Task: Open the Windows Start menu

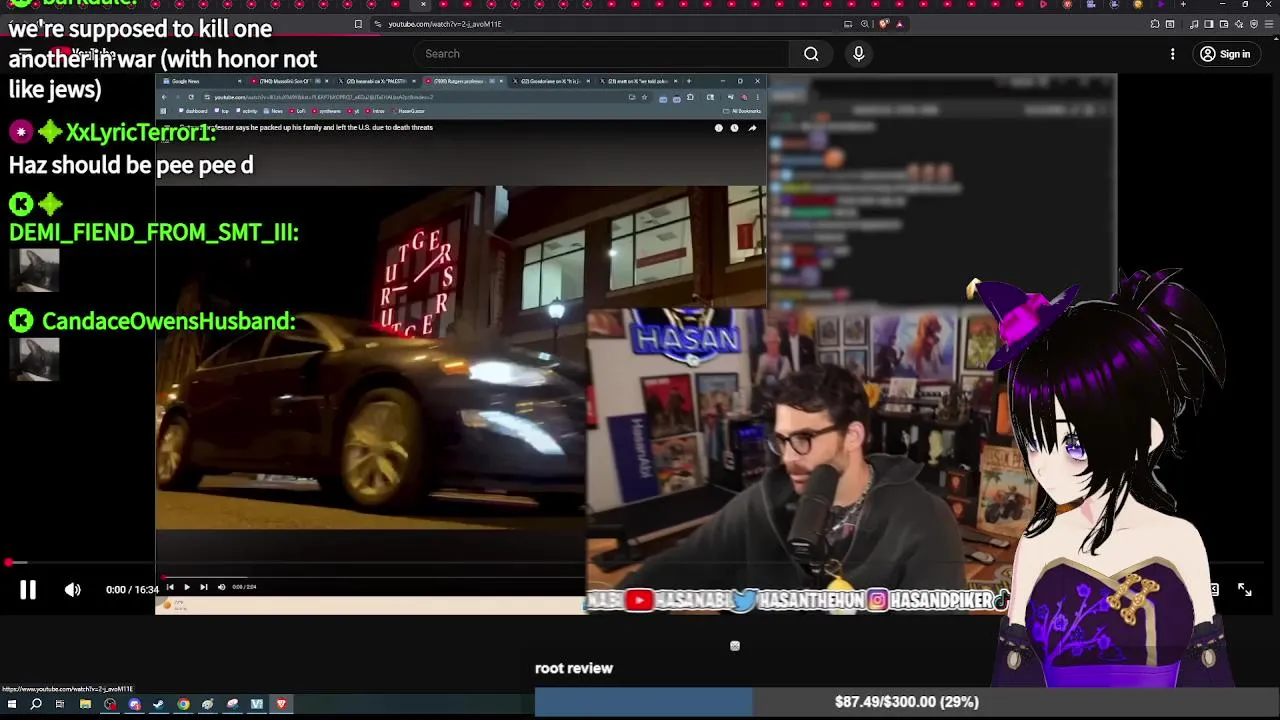Action: pos(12,704)
